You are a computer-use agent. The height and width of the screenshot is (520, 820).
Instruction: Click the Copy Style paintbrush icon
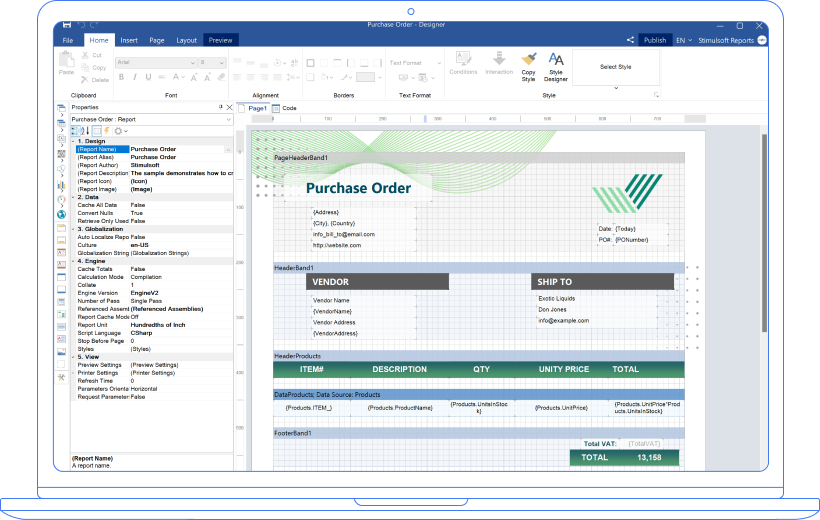tap(528, 61)
